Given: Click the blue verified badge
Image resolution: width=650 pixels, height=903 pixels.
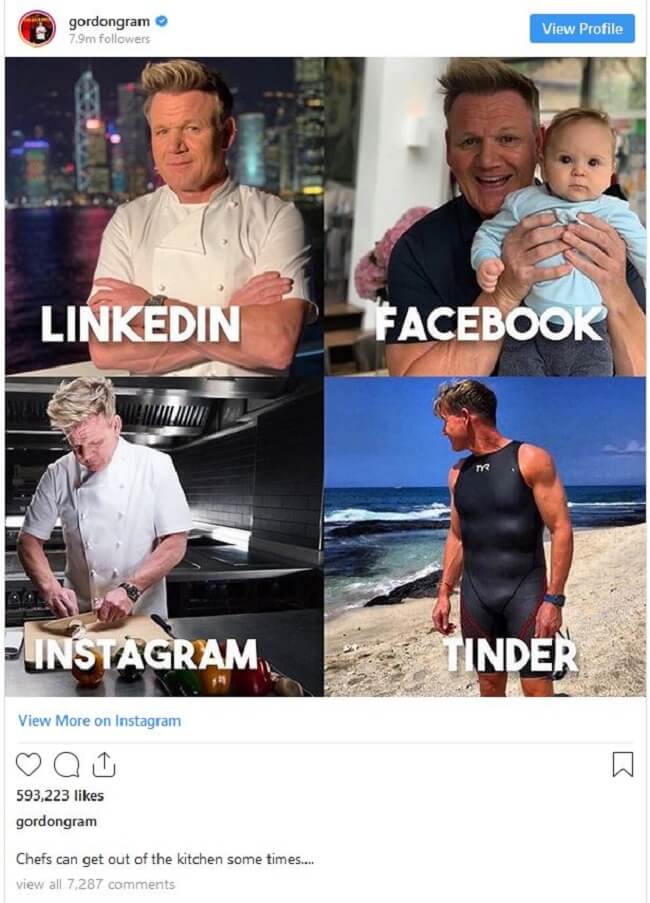Looking at the screenshot, I should click(162, 21).
